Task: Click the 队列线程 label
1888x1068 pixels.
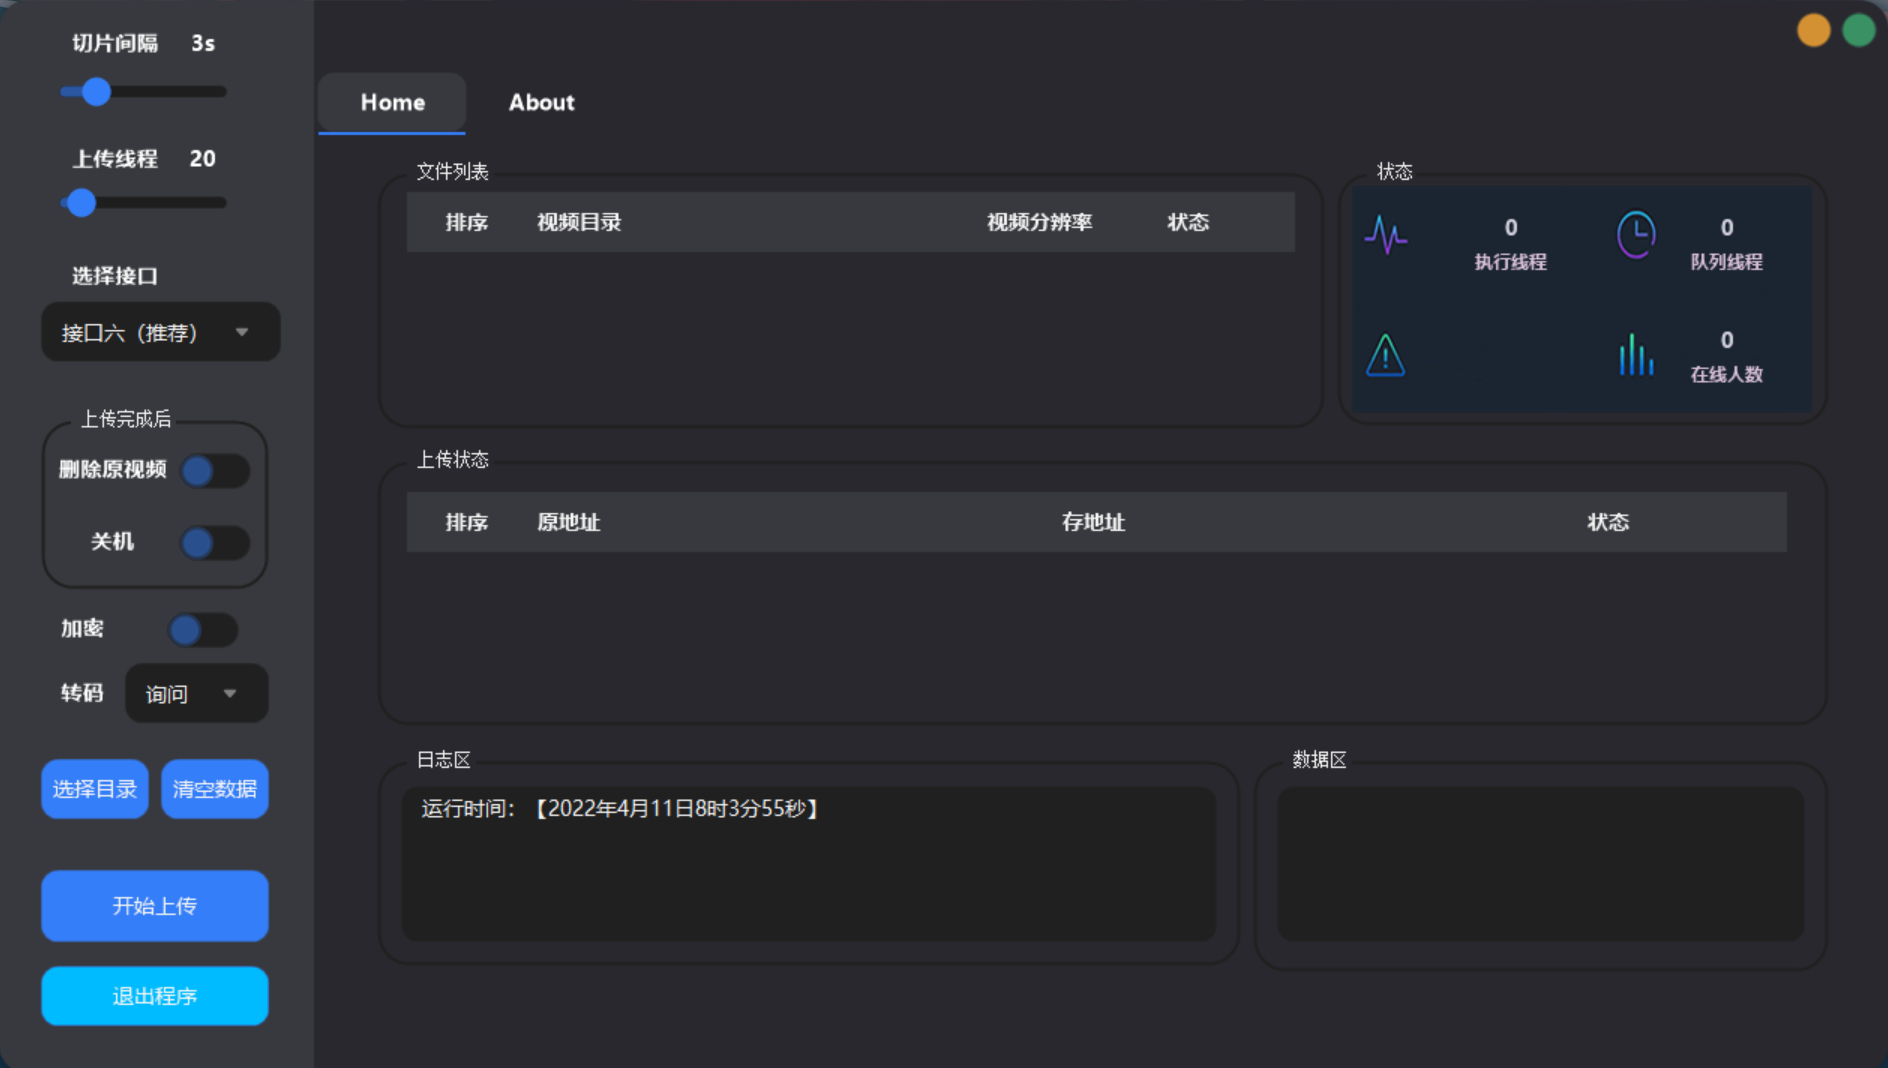Action: [1726, 262]
